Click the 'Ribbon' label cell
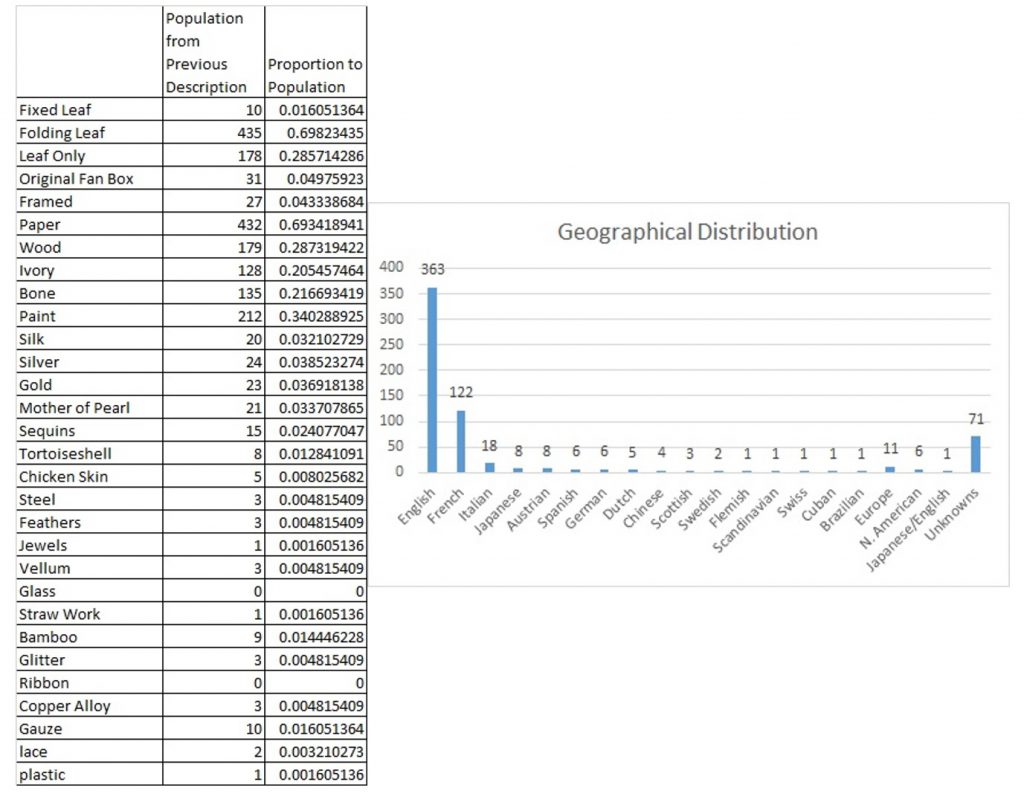1024x799 pixels. pyautogui.click(x=89, y=682)
